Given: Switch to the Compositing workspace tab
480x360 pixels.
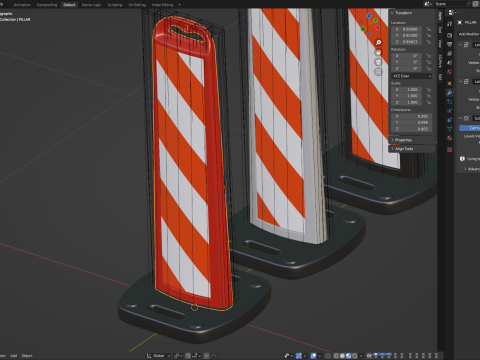Looking at the screenshot, I should [47, 5].
